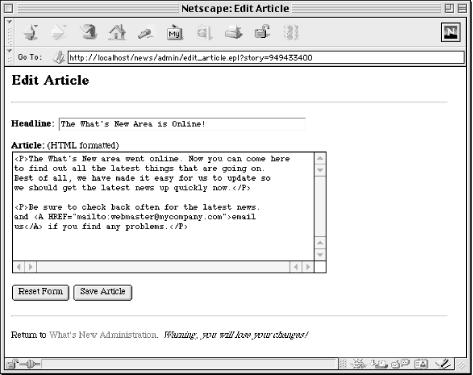The height and width of the screenshot is (375, 473).
Task: Click the article textarea's top scroll-up arrow
Action: [320, 158]
